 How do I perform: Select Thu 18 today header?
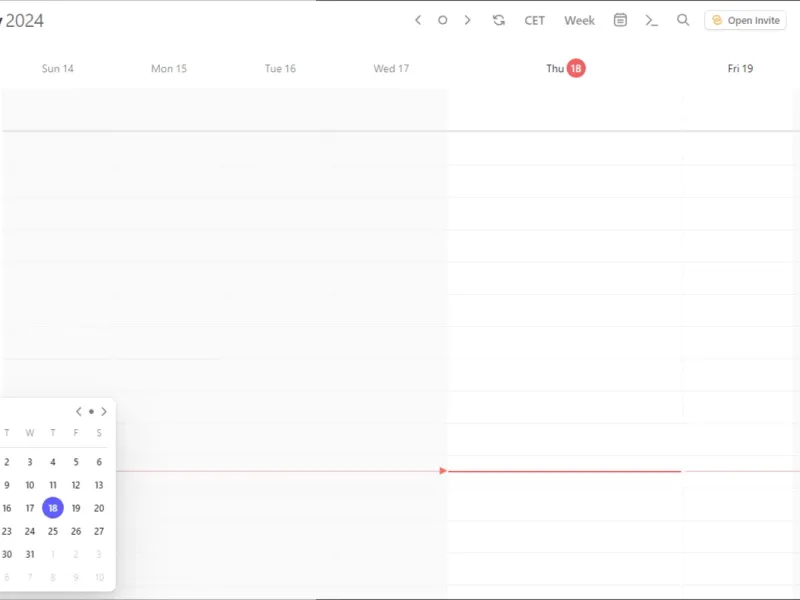[x=566, y=68]
